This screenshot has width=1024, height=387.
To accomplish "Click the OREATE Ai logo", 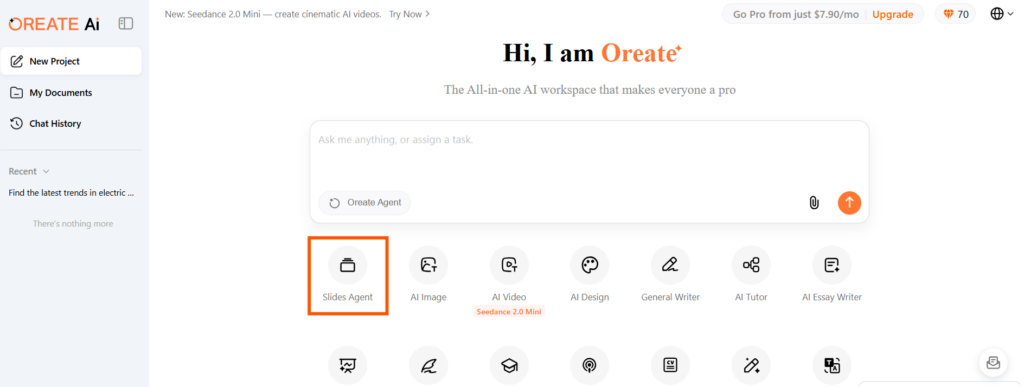I will click(x=54, y=24).
